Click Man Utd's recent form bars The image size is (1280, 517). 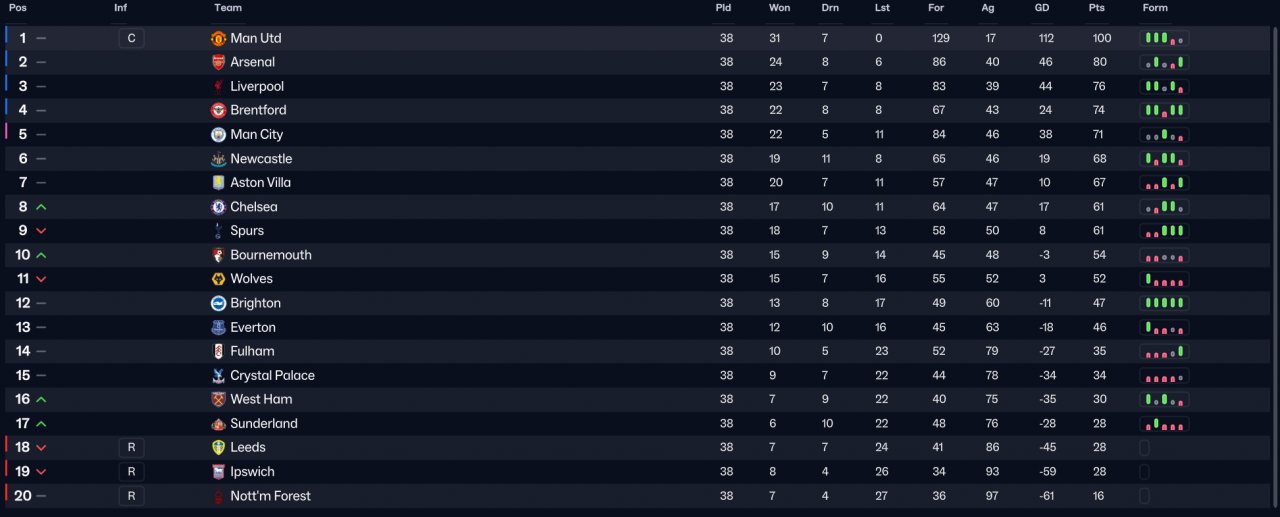point(1164,38)
